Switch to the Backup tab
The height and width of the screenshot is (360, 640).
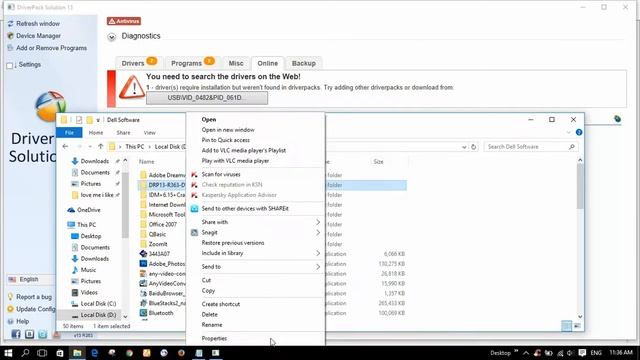pos(304,63)
